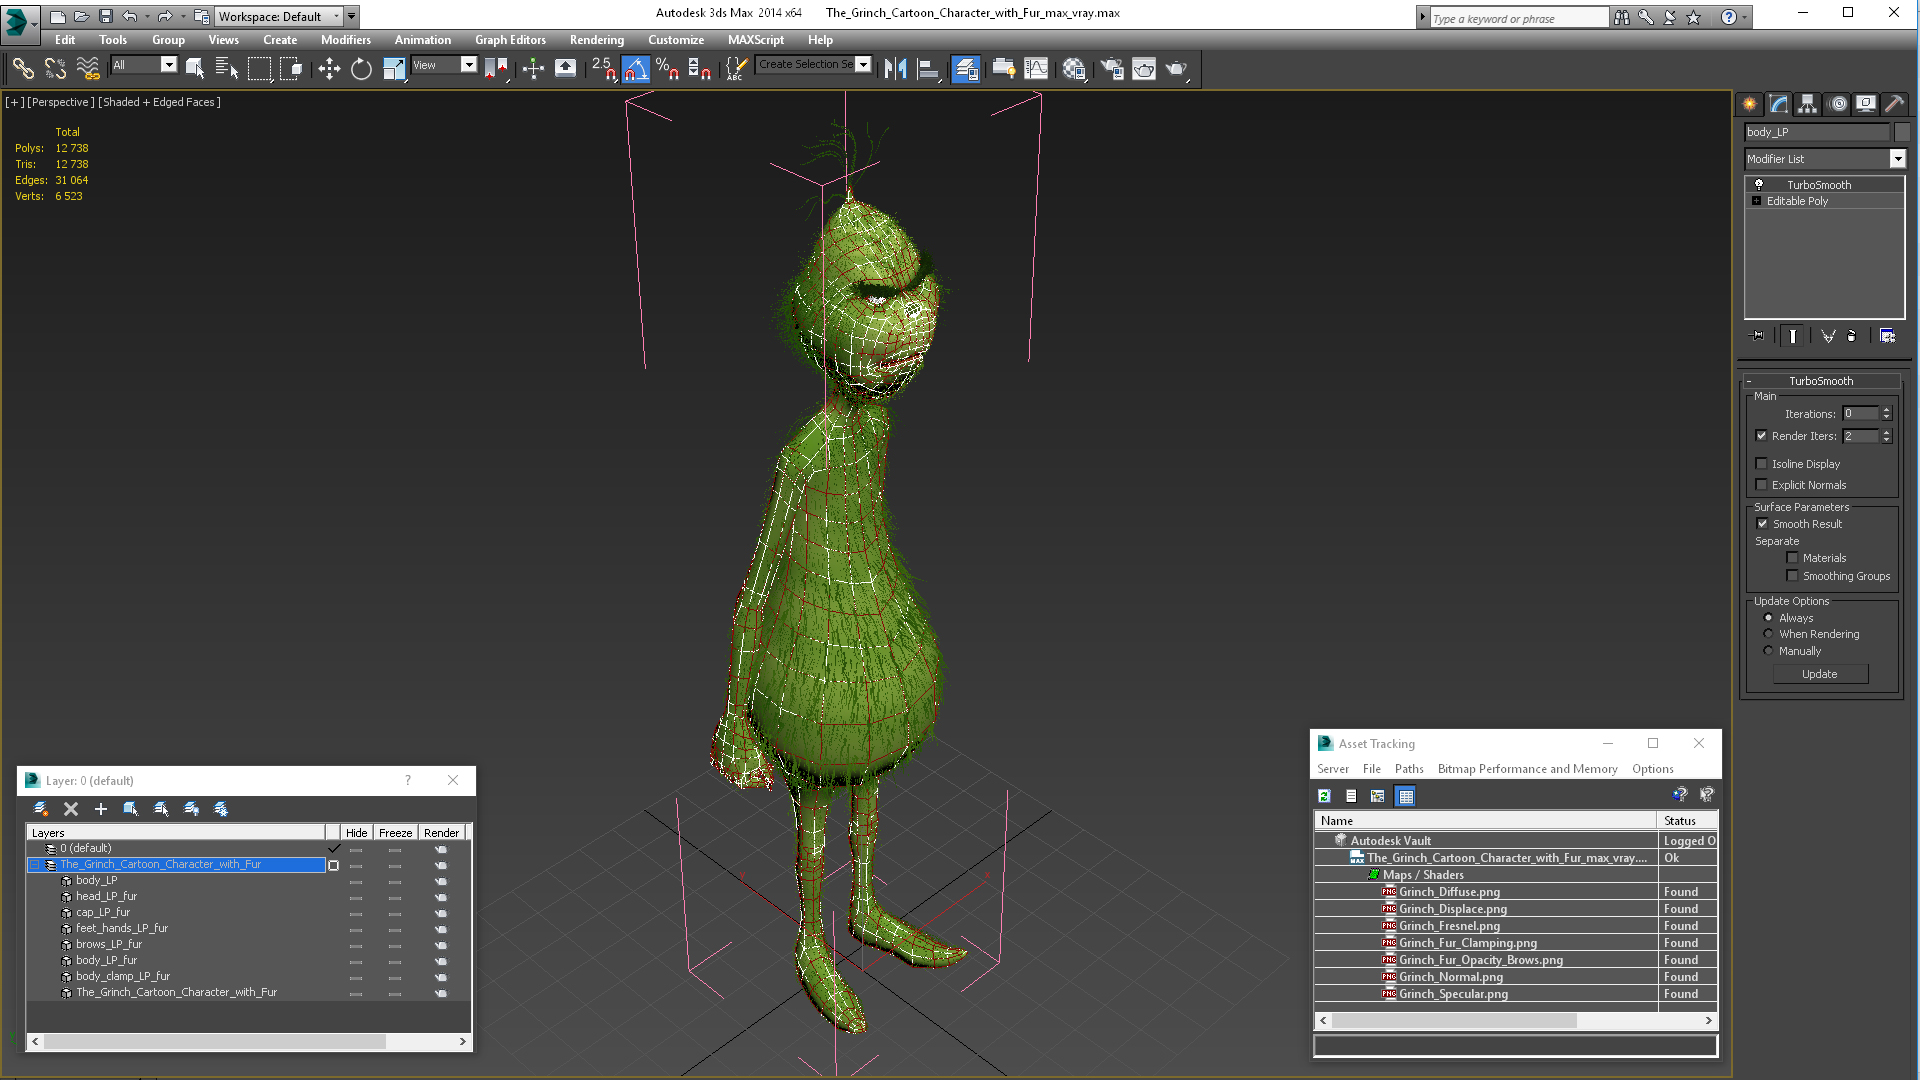Open the Hierarchy command panel tab

[1807, 104]
